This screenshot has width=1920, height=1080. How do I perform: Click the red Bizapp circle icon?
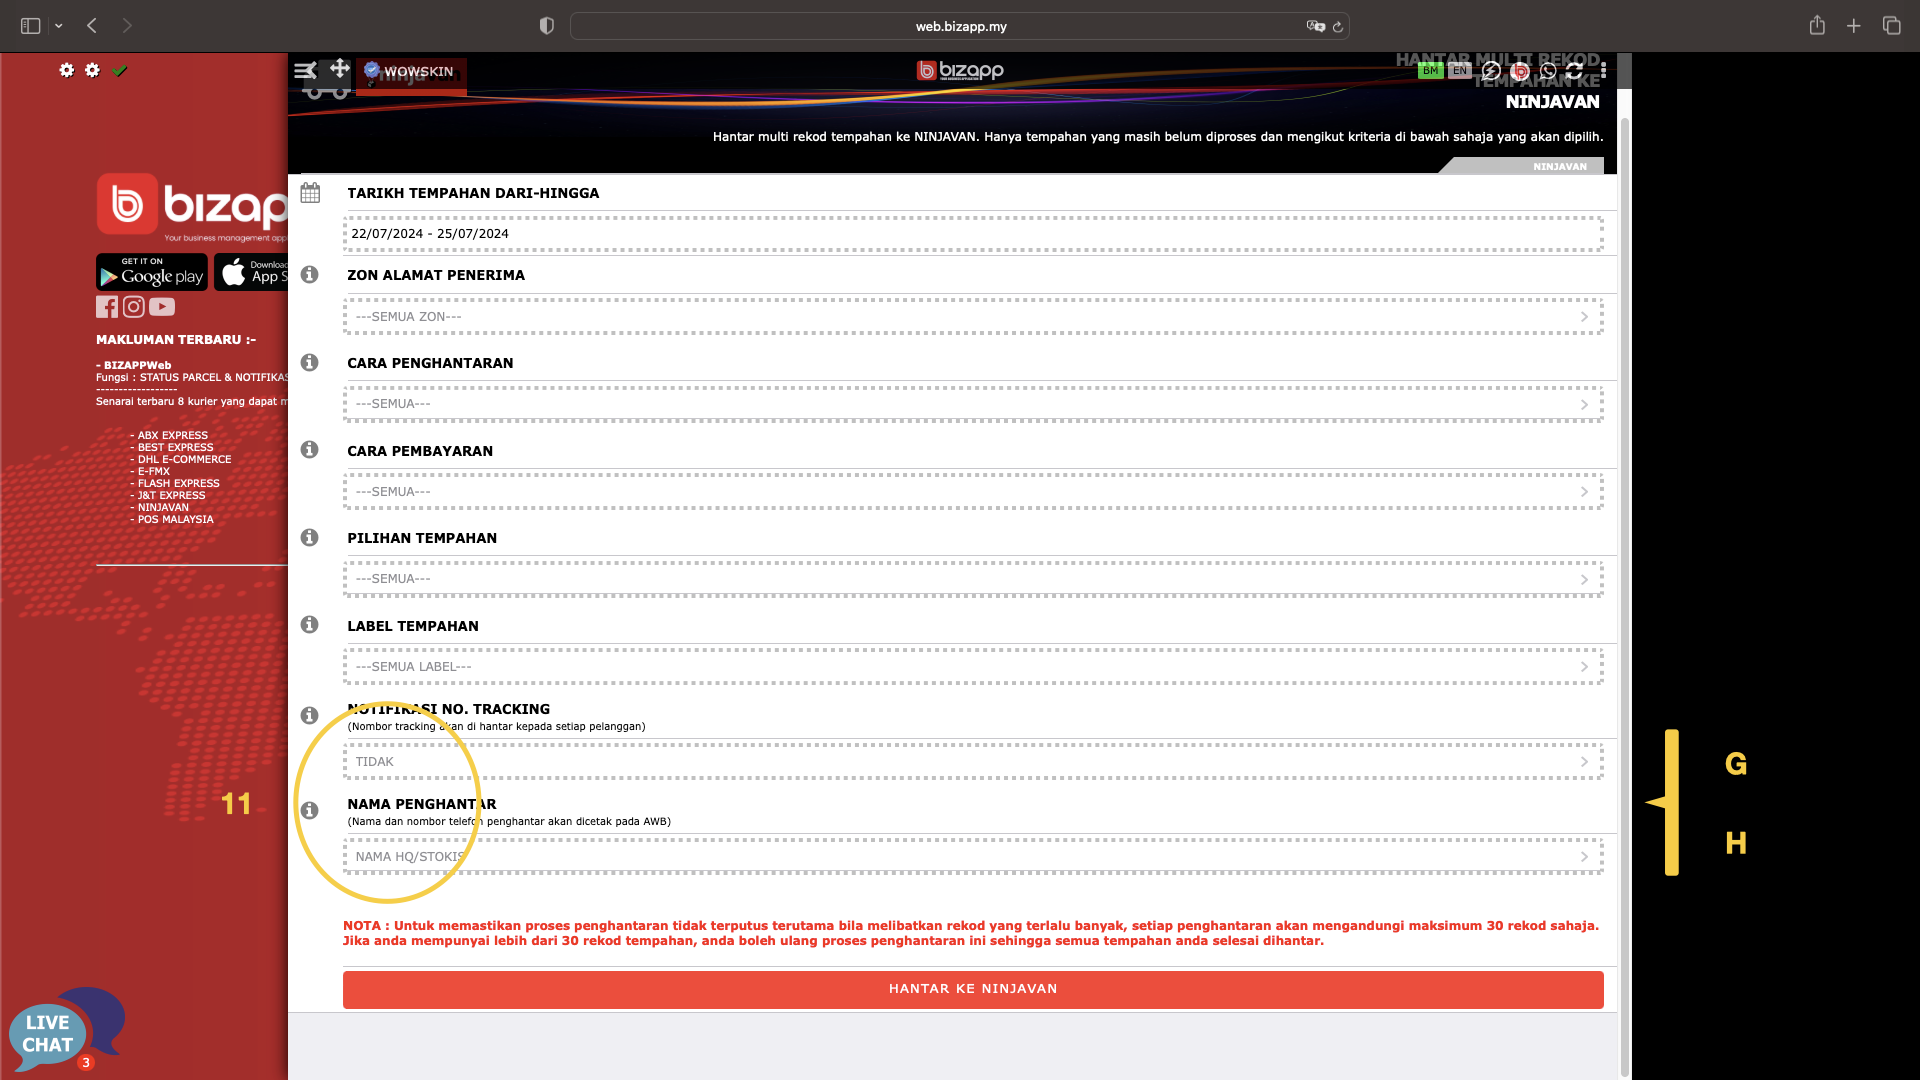1520,71
